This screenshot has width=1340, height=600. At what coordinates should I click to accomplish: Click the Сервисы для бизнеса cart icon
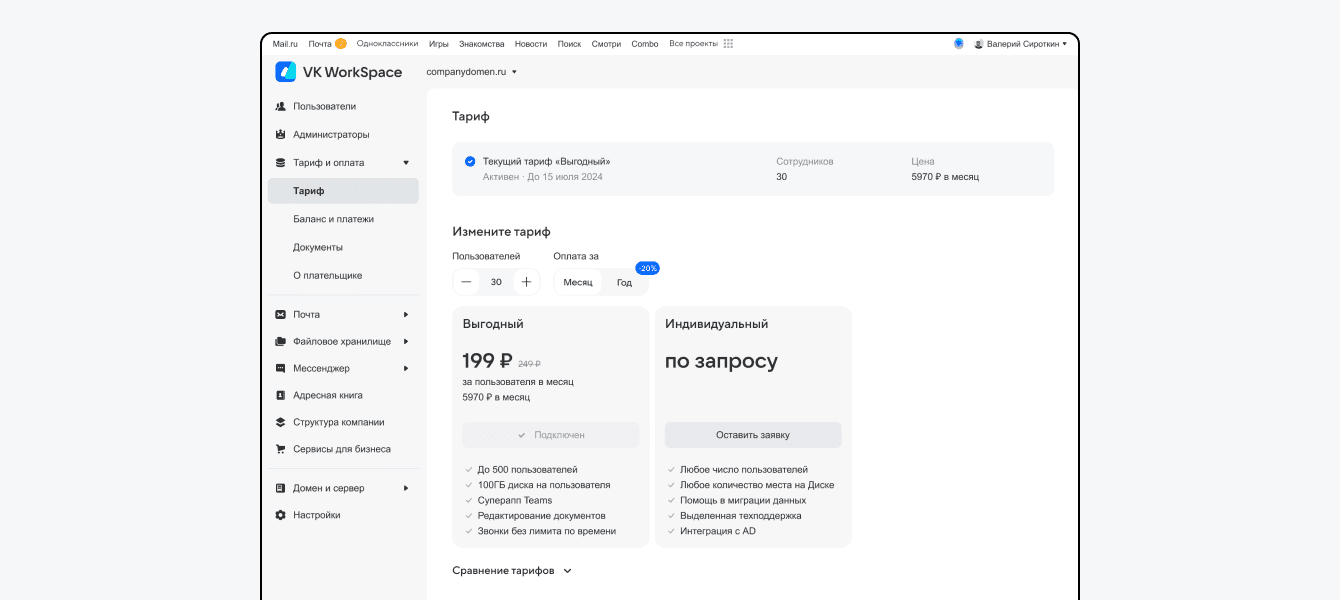coord(281,449)
